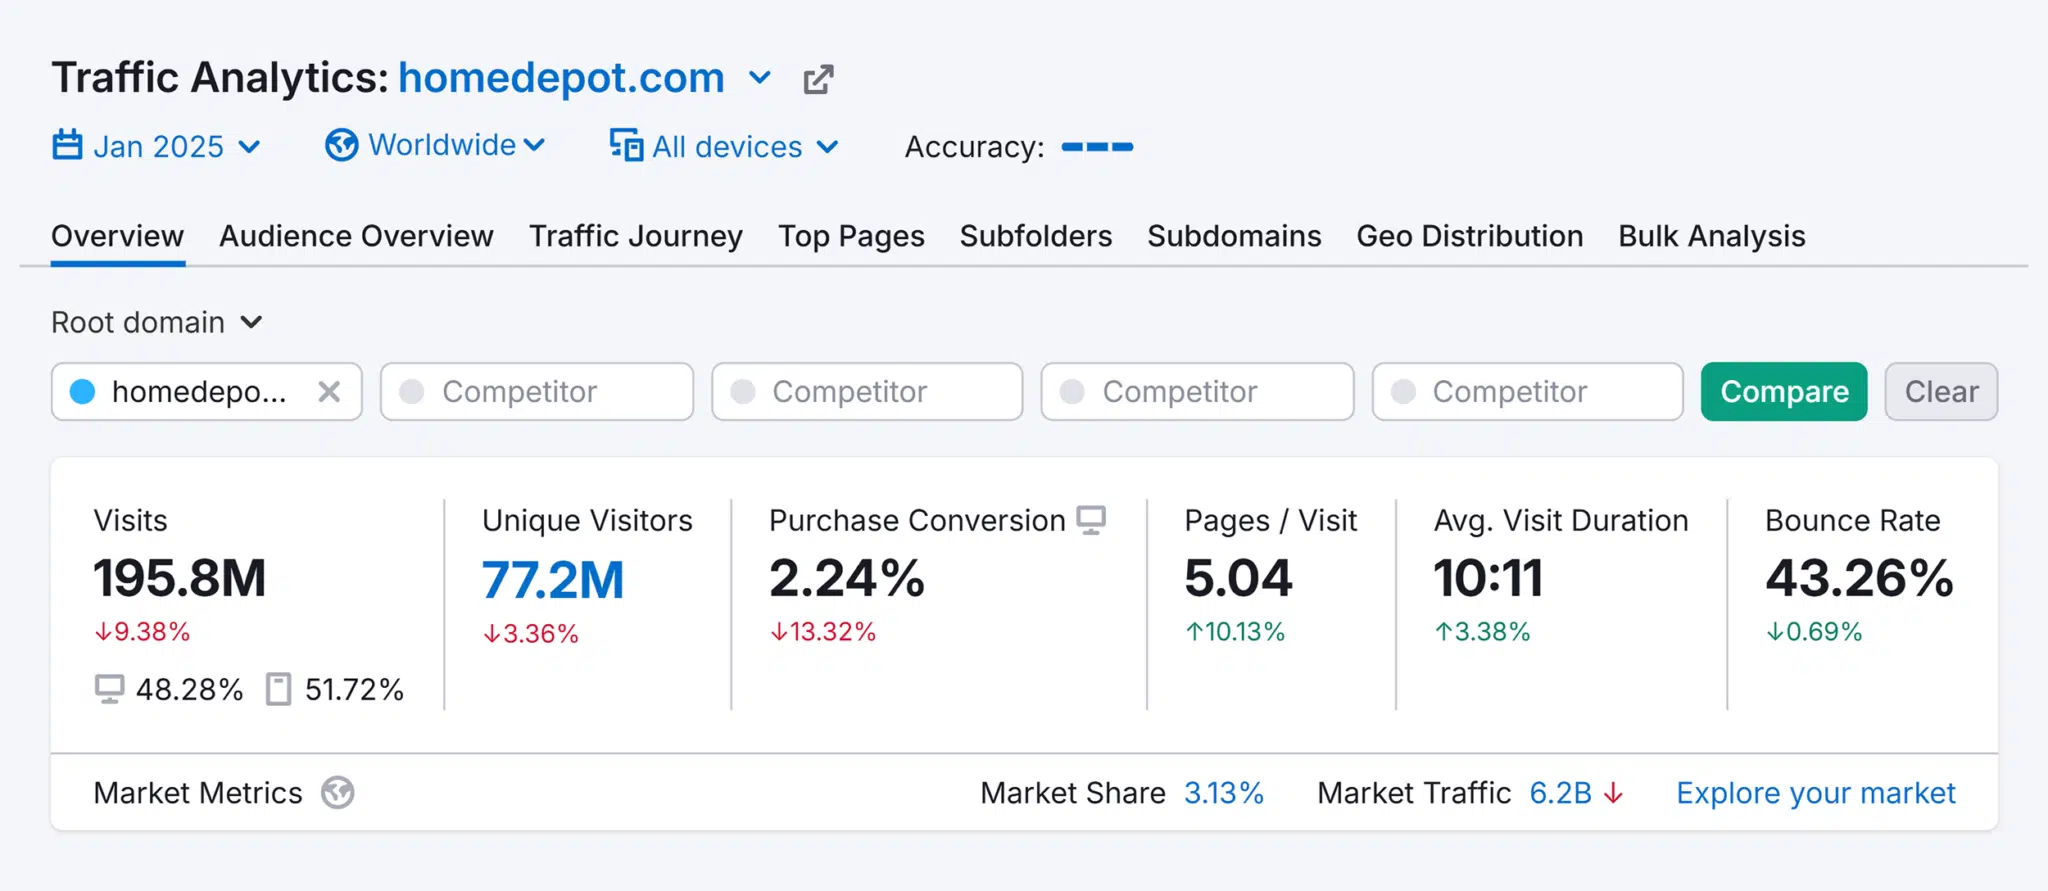This screenshot has height=891, width=2048.
Task: Switch to the Overview tab
Action: tap(118, 236)
